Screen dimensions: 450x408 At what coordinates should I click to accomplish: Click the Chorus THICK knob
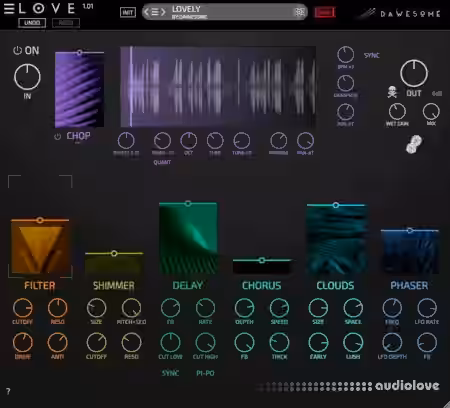coord(279,343)
